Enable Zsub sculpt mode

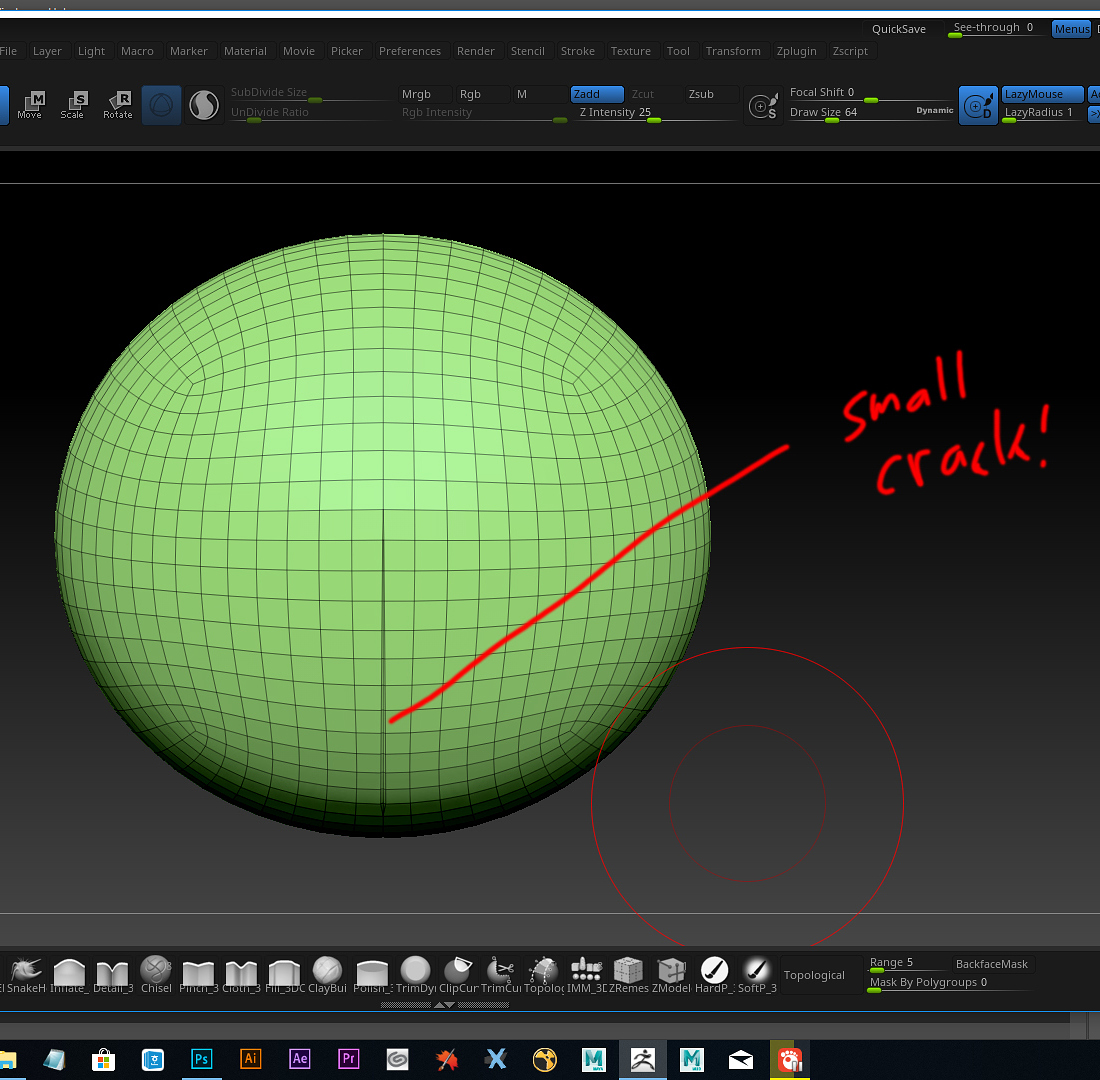712,94
